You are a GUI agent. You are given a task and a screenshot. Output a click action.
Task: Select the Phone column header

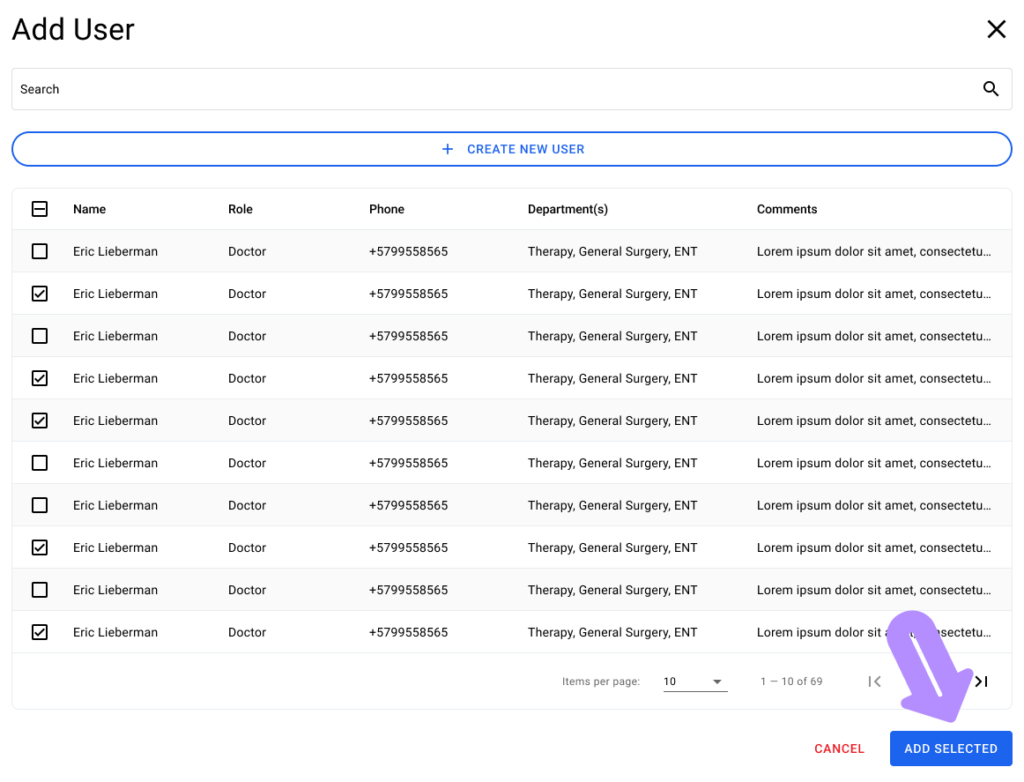tap(386, 209)
